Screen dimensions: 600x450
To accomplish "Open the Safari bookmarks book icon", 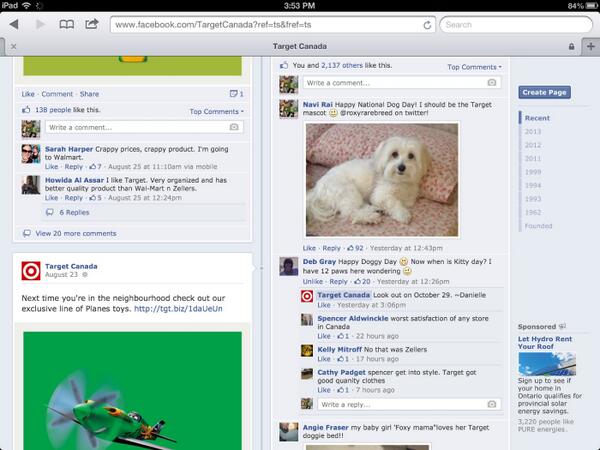I will pyautogui.click(x=67, y=24).
